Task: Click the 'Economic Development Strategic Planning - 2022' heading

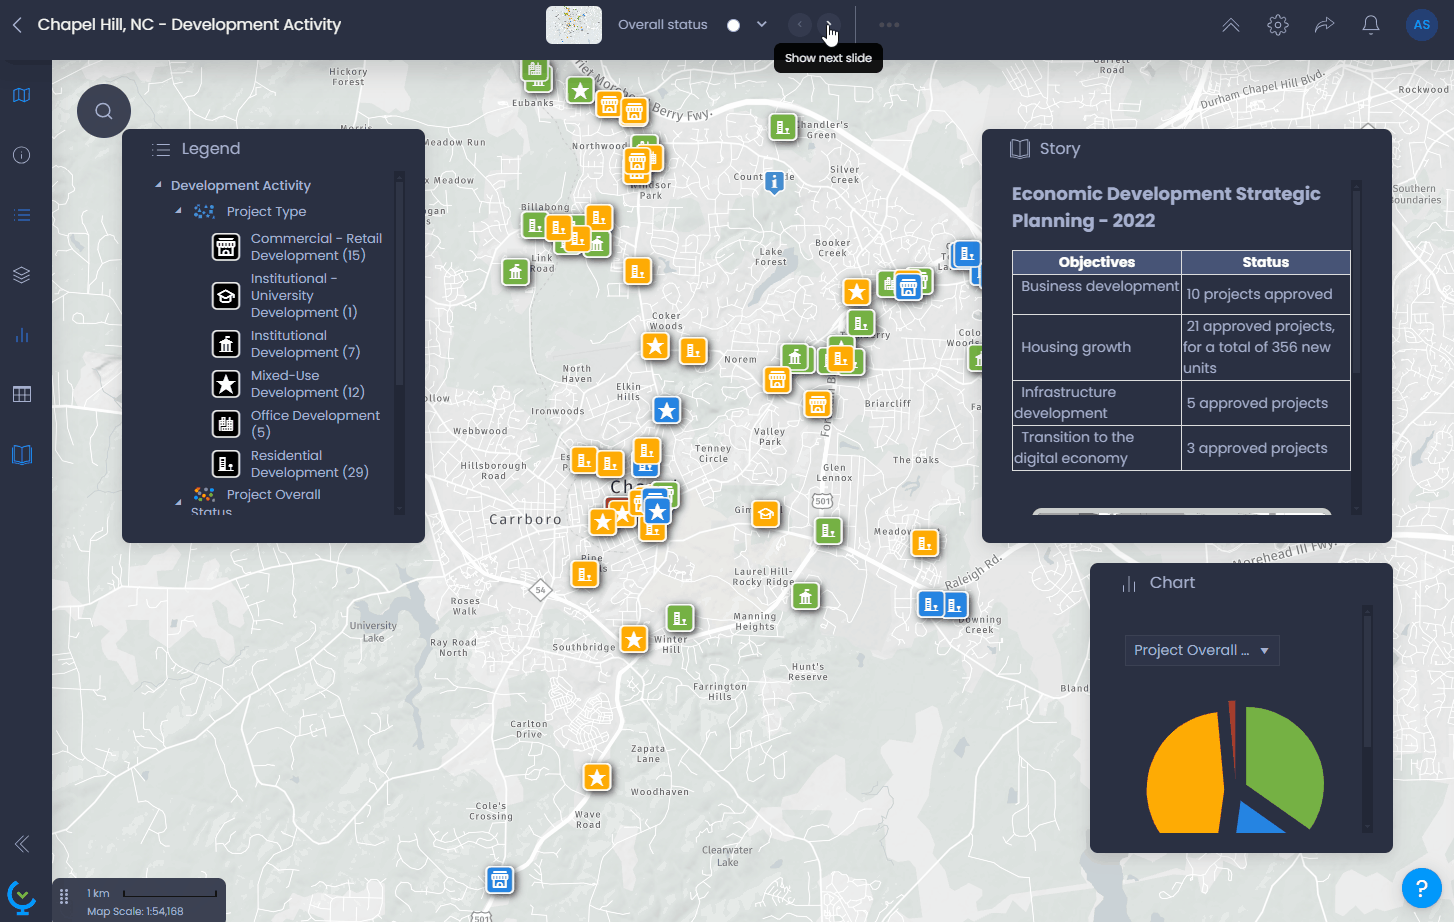Action: tap(1166, 207)
